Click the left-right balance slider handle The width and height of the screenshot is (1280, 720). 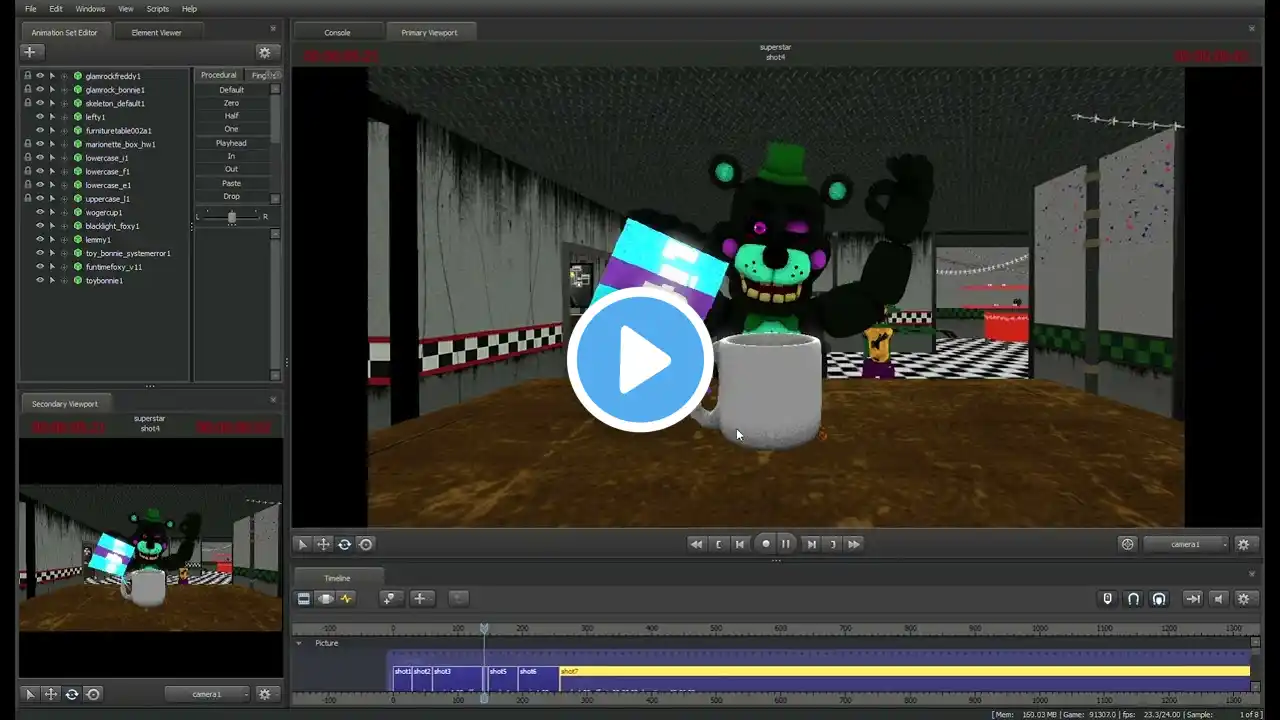click(232, 217)
